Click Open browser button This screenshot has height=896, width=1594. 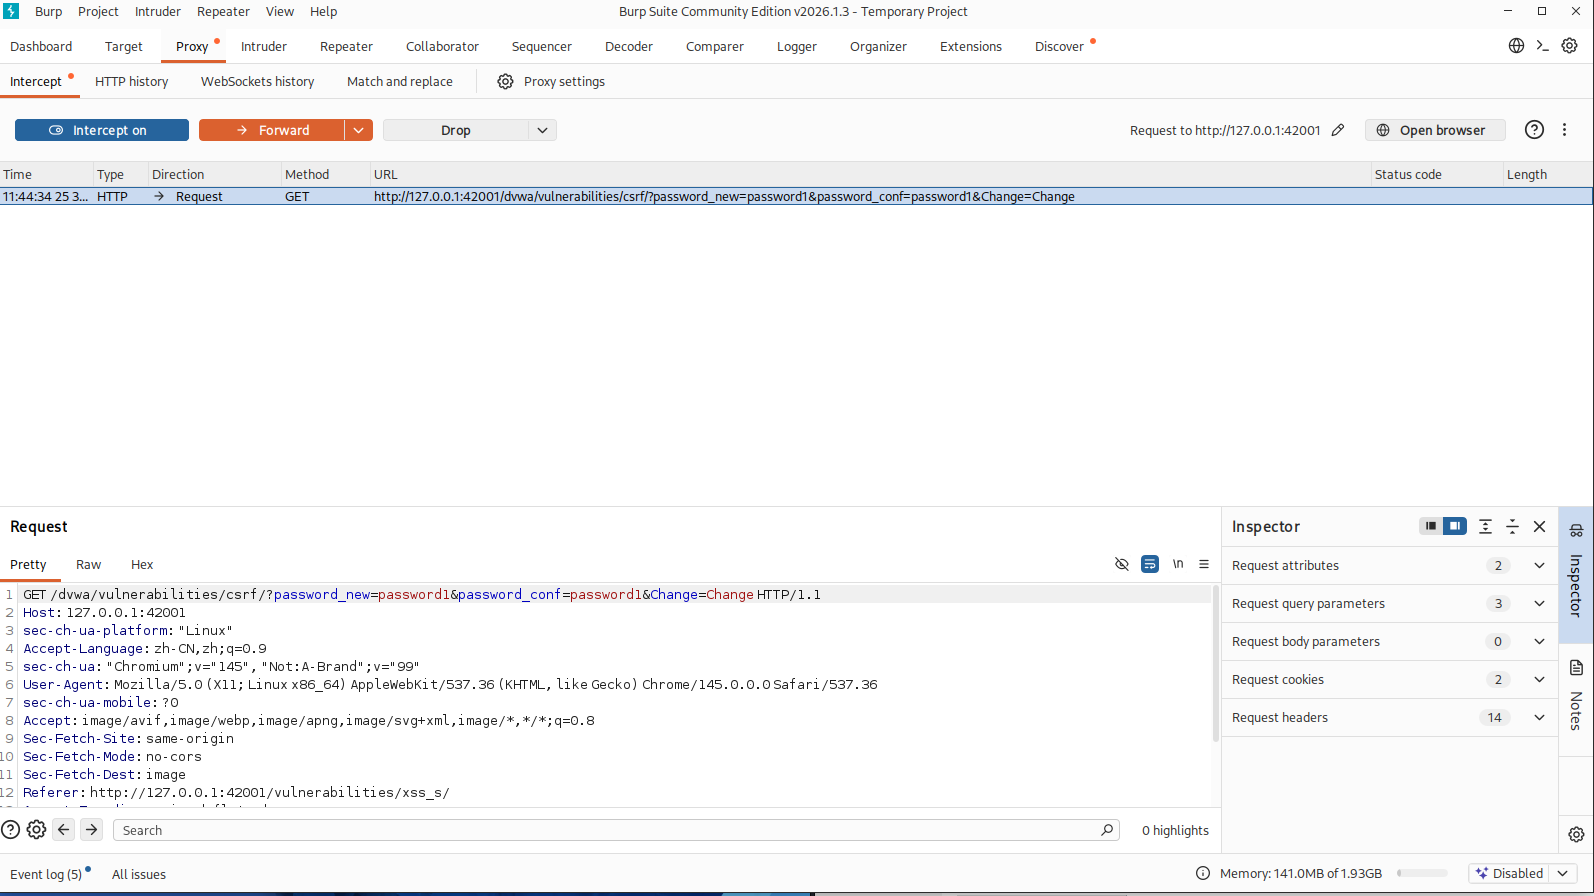(x=1435, y=130)
